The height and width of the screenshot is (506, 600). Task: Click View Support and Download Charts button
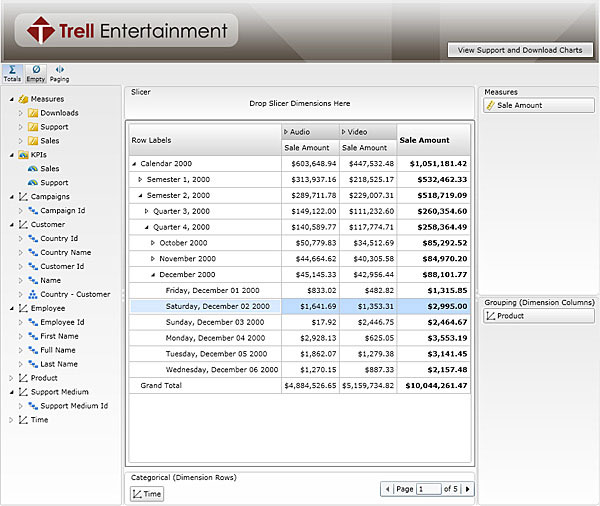click(x=519, y=49)
